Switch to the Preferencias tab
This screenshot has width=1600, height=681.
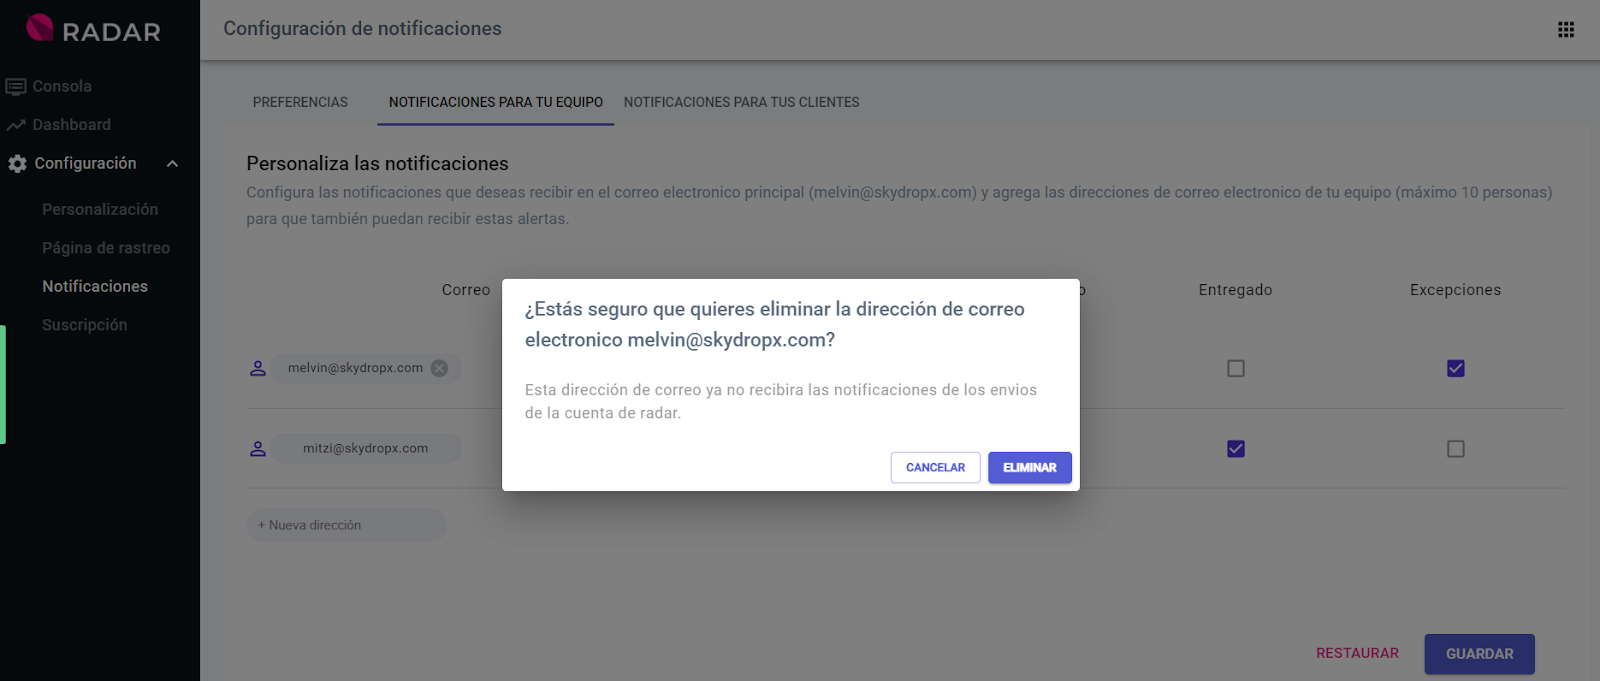300,102
